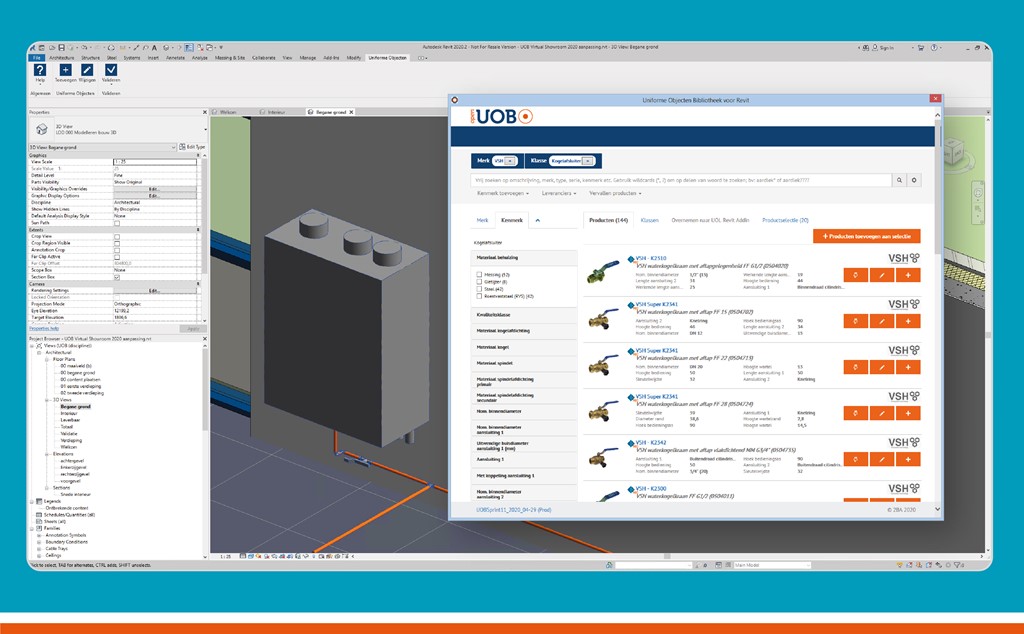
Task: Click the UOB logo in the dialog header
Action: [502, 116]
